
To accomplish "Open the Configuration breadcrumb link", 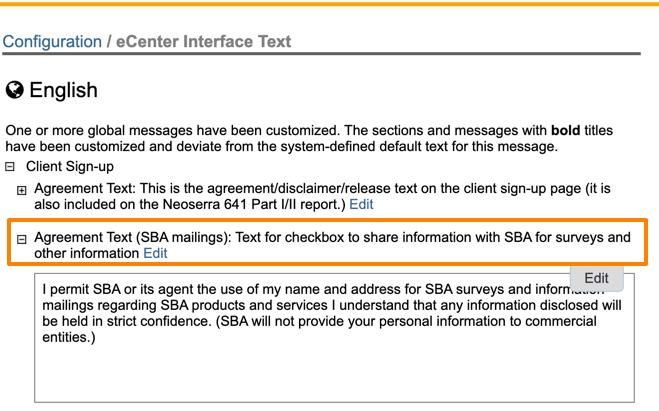I will [x=52, y=42].
